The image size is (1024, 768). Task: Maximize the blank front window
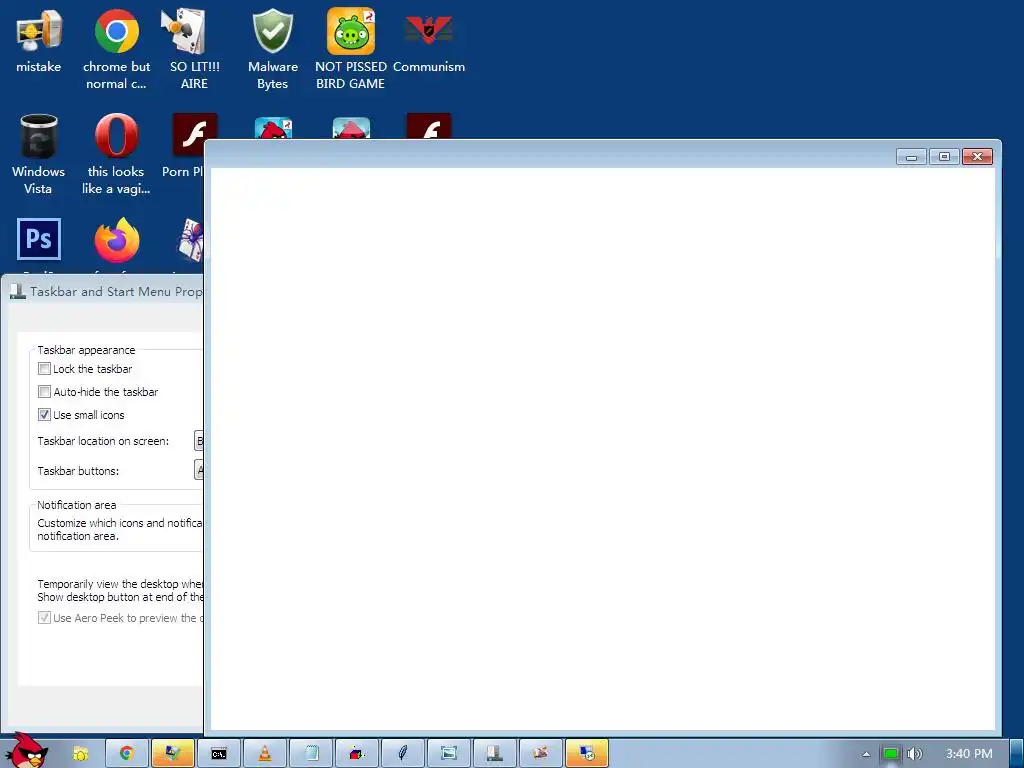click(x=944, y=157)
